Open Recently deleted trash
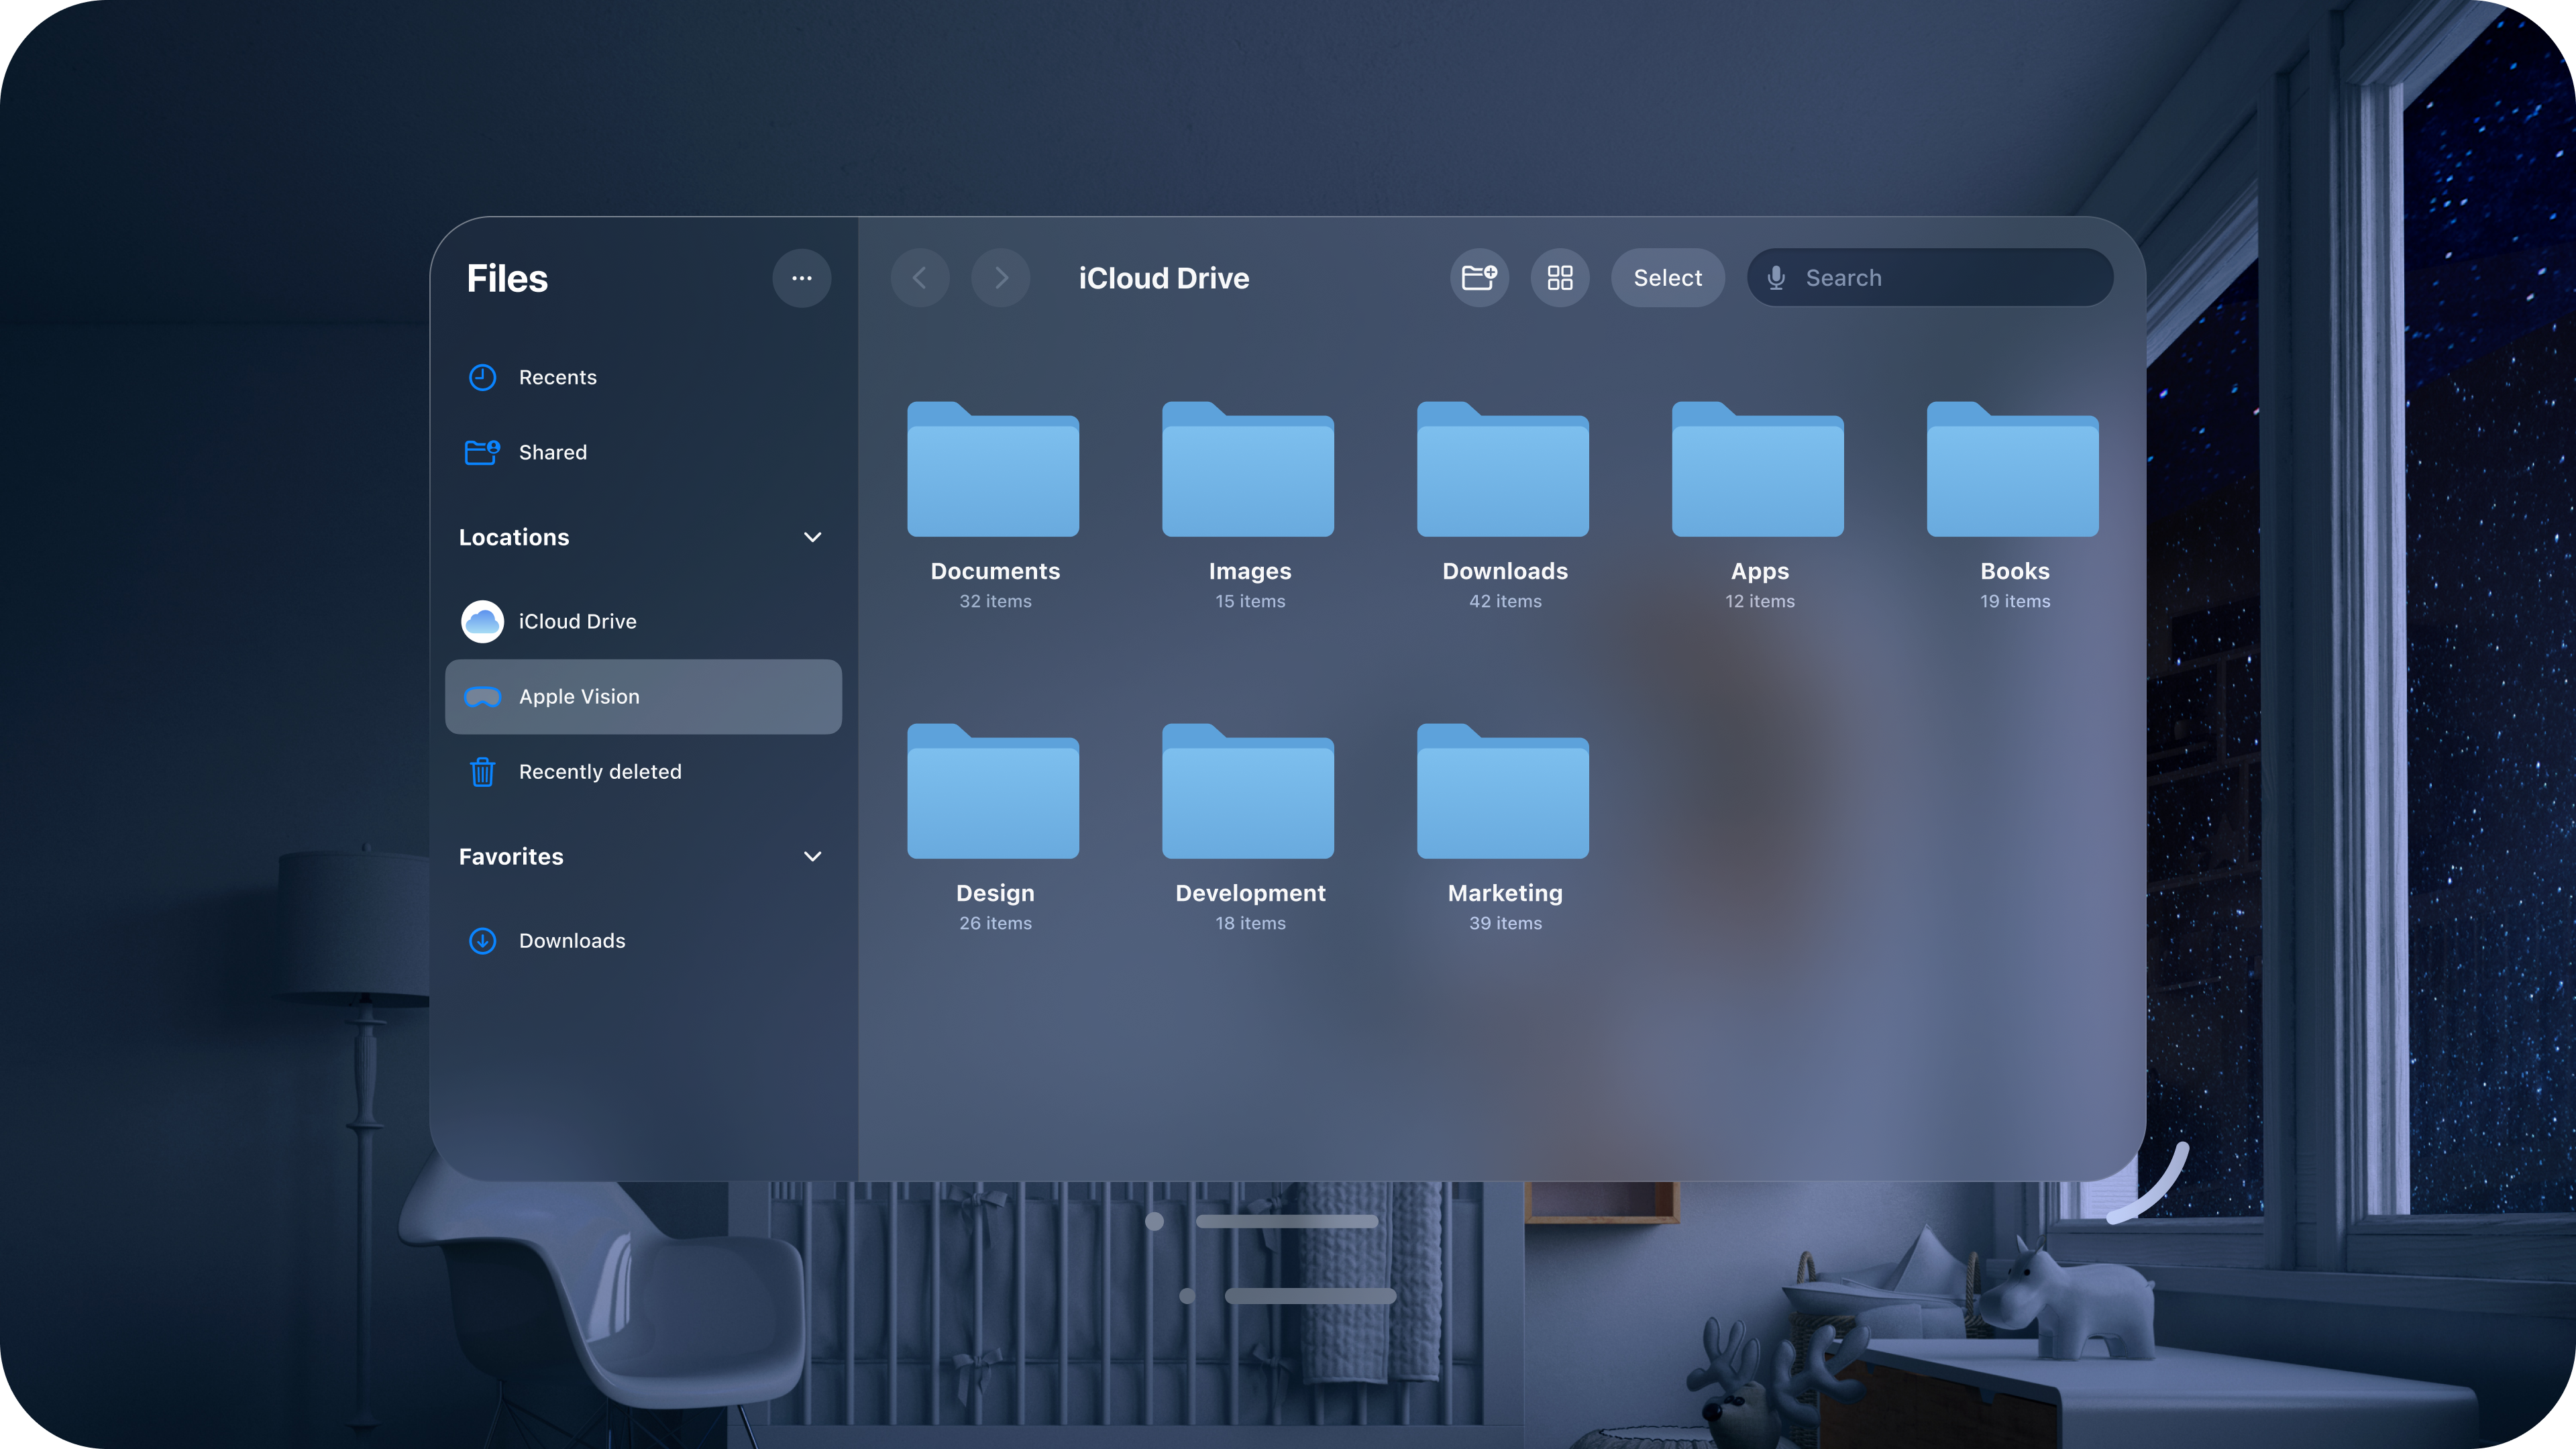 coord(599,771)
